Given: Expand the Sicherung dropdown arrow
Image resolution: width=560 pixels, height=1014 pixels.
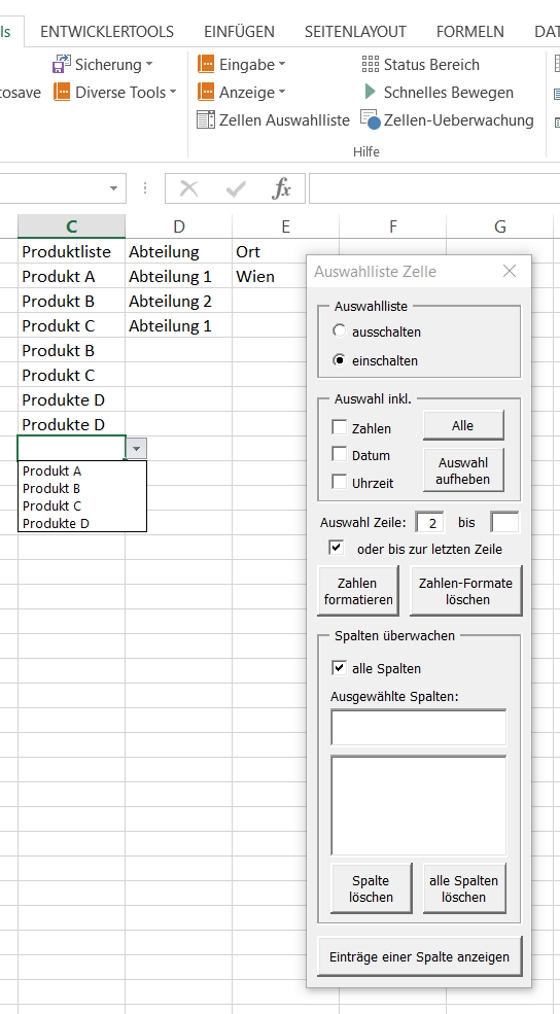Looking at the screenshot, I should point(149,64).
